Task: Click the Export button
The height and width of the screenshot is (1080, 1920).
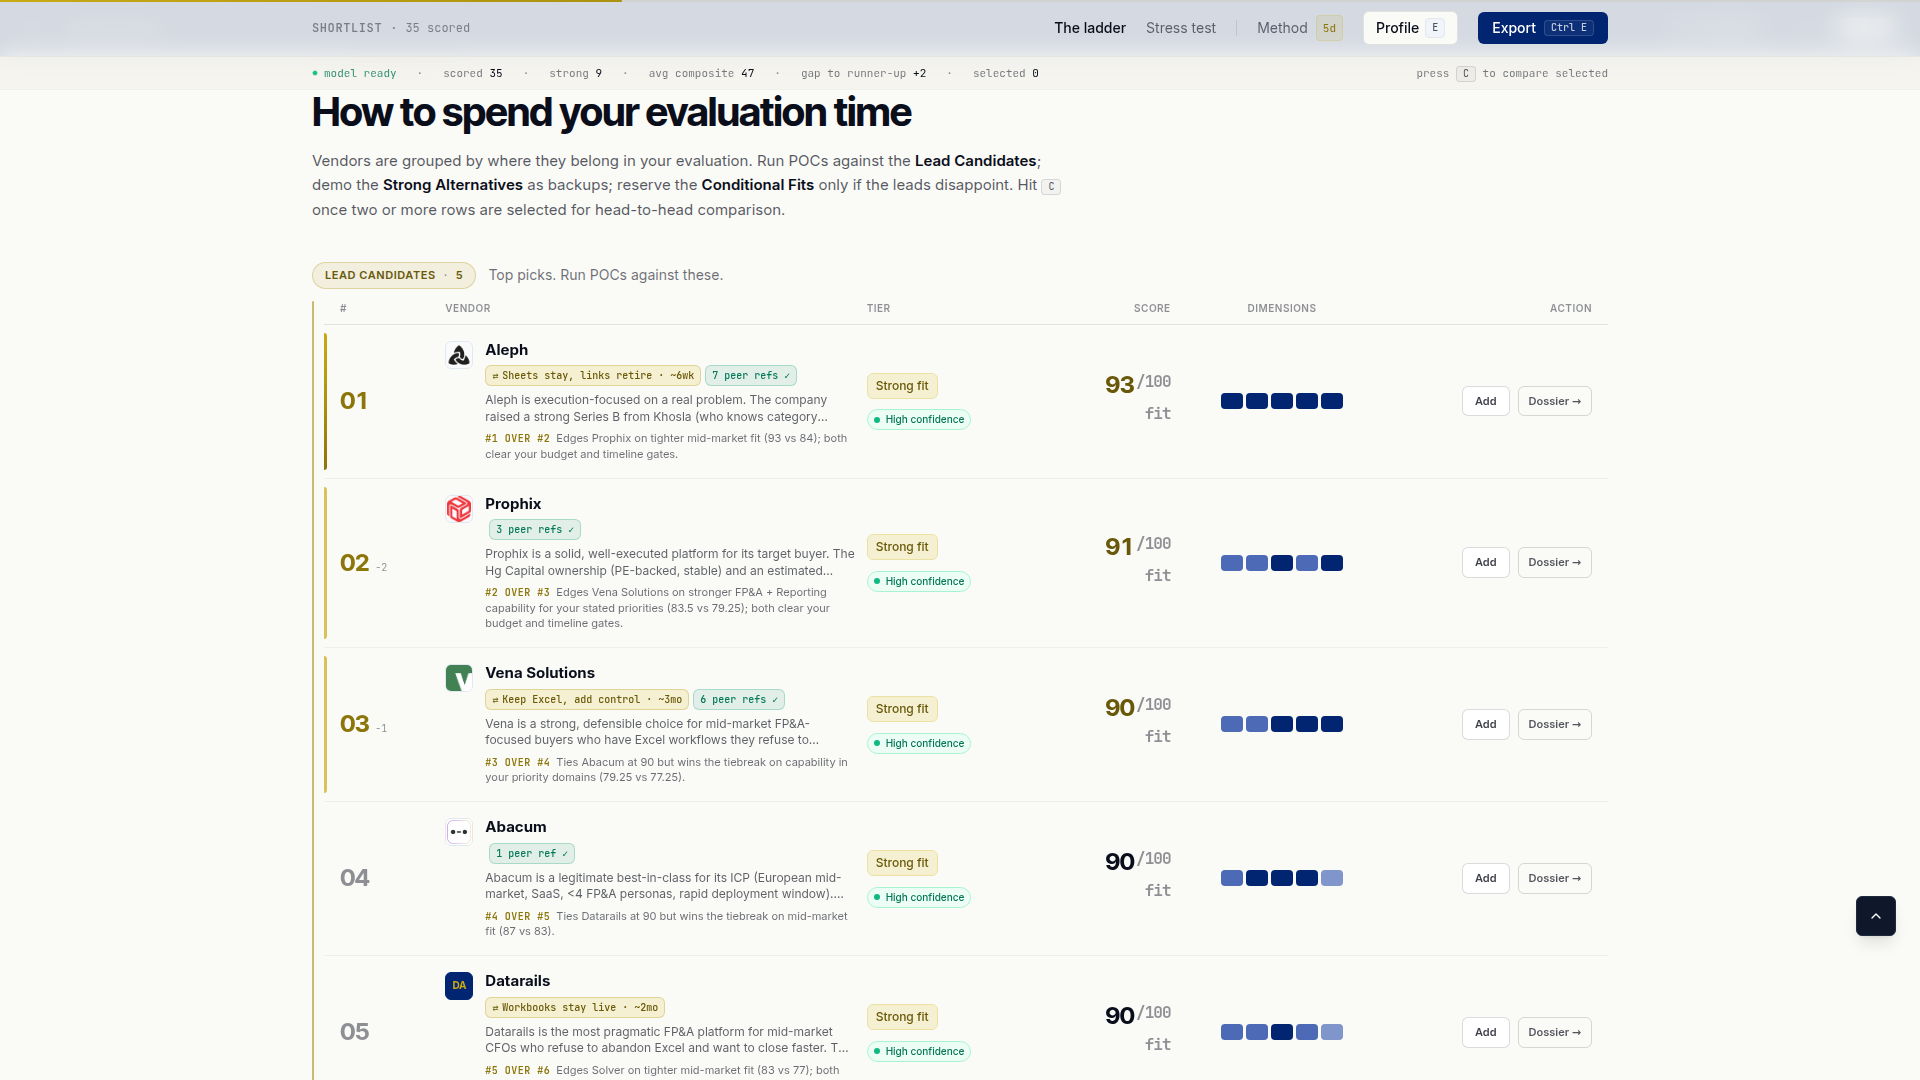Action: (1542, 28)
